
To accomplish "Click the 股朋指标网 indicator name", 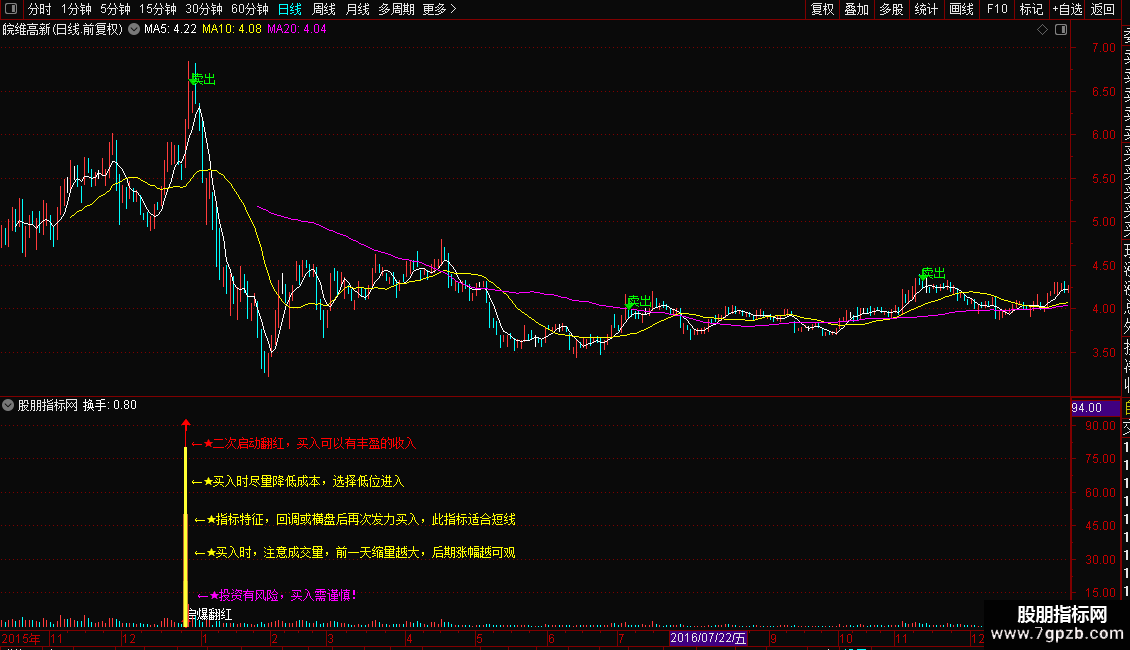I will click(x=48, y=405).
